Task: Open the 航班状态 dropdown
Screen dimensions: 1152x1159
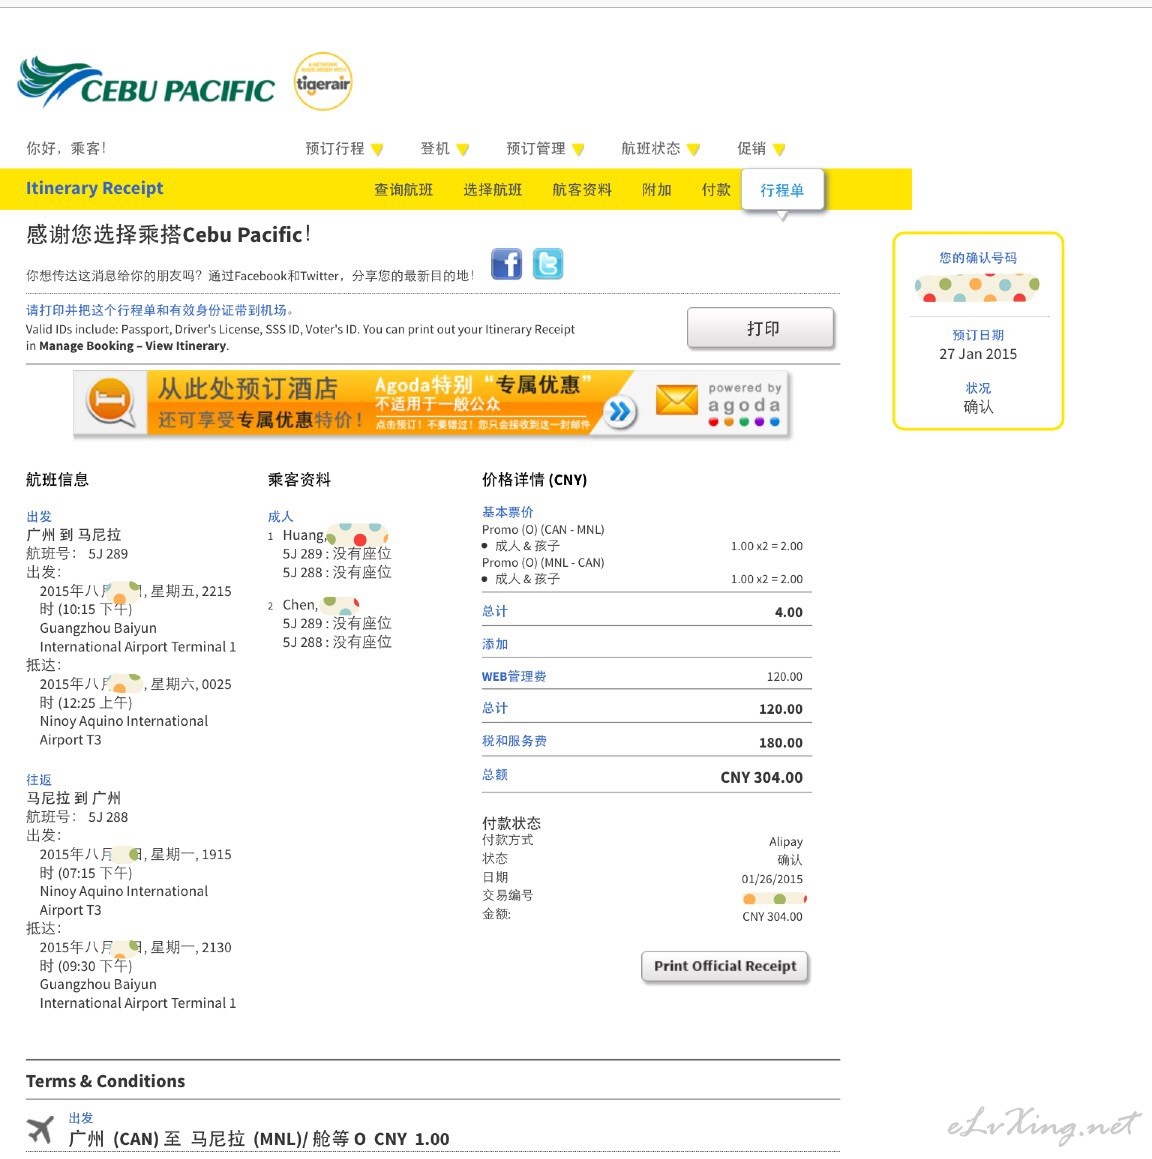Action: click(661, 149)
